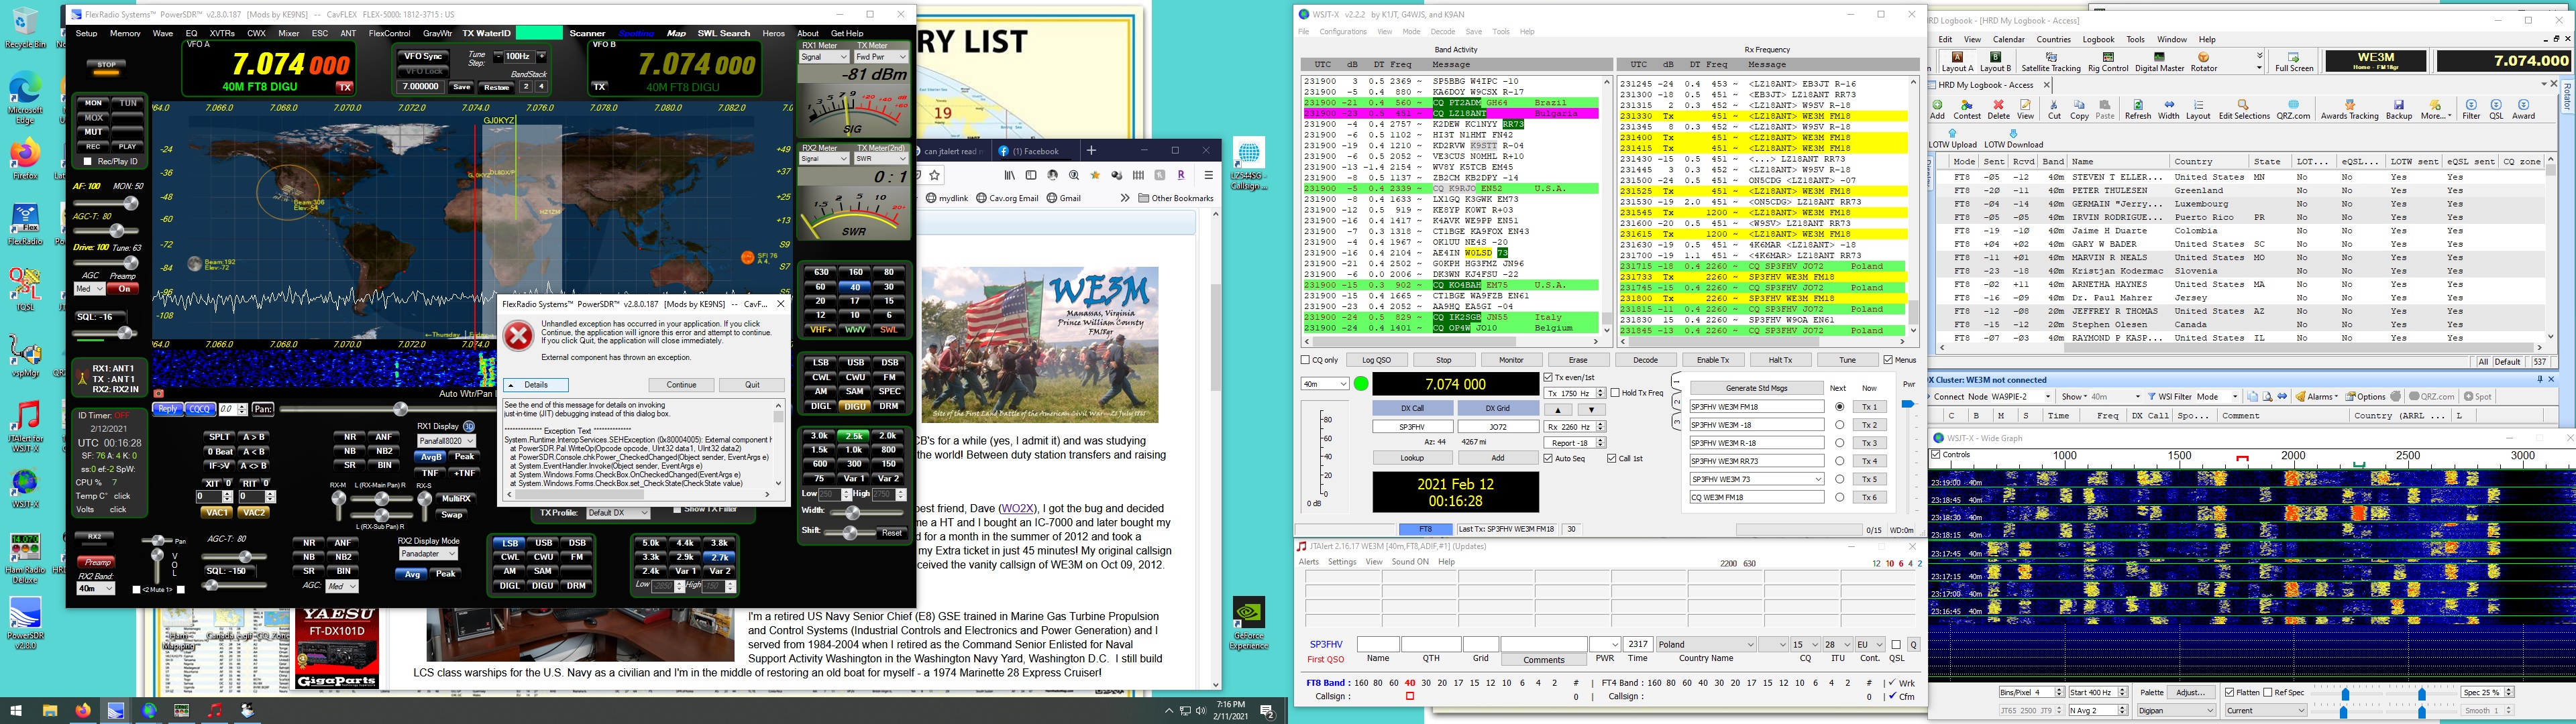Open Satellite Tracking in HRD Logbook
The height and width of the screenshot is (724, 2576).
2050,62
